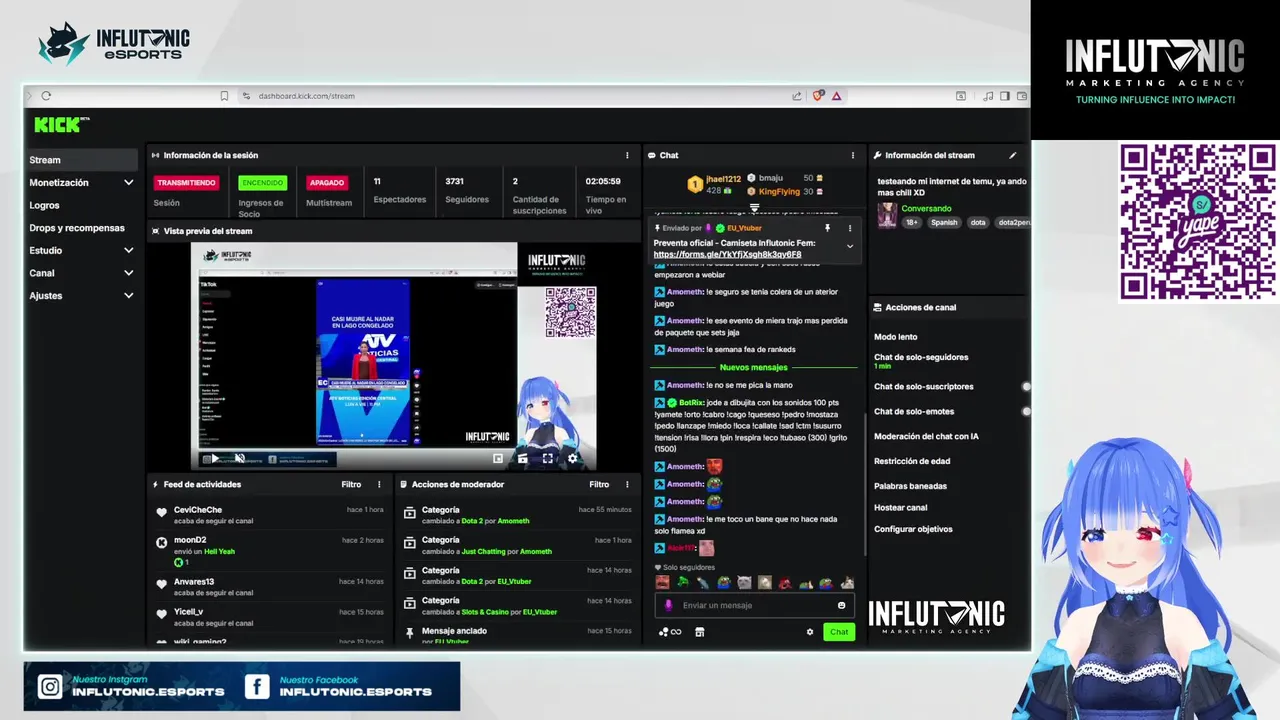Play the stream preview video
Viewport: 1280px width, 720px height.
pos(214,459)
